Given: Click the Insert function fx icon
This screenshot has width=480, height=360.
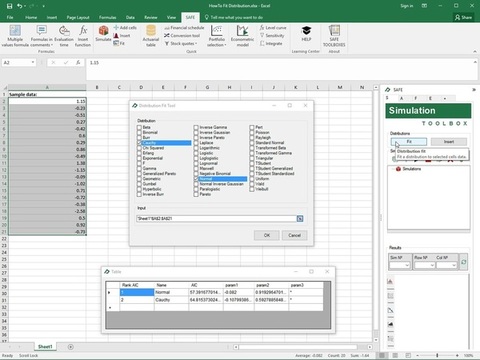Looking at the screenshot, I should 83,31.
